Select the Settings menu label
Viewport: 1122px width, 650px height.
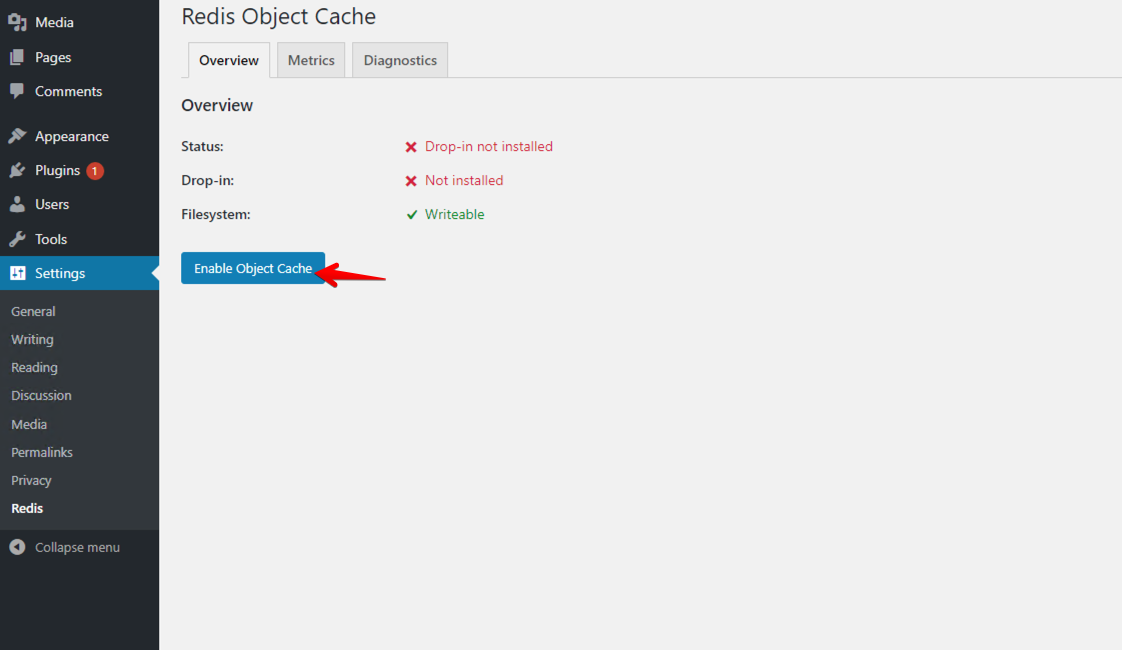coord(60,273)
